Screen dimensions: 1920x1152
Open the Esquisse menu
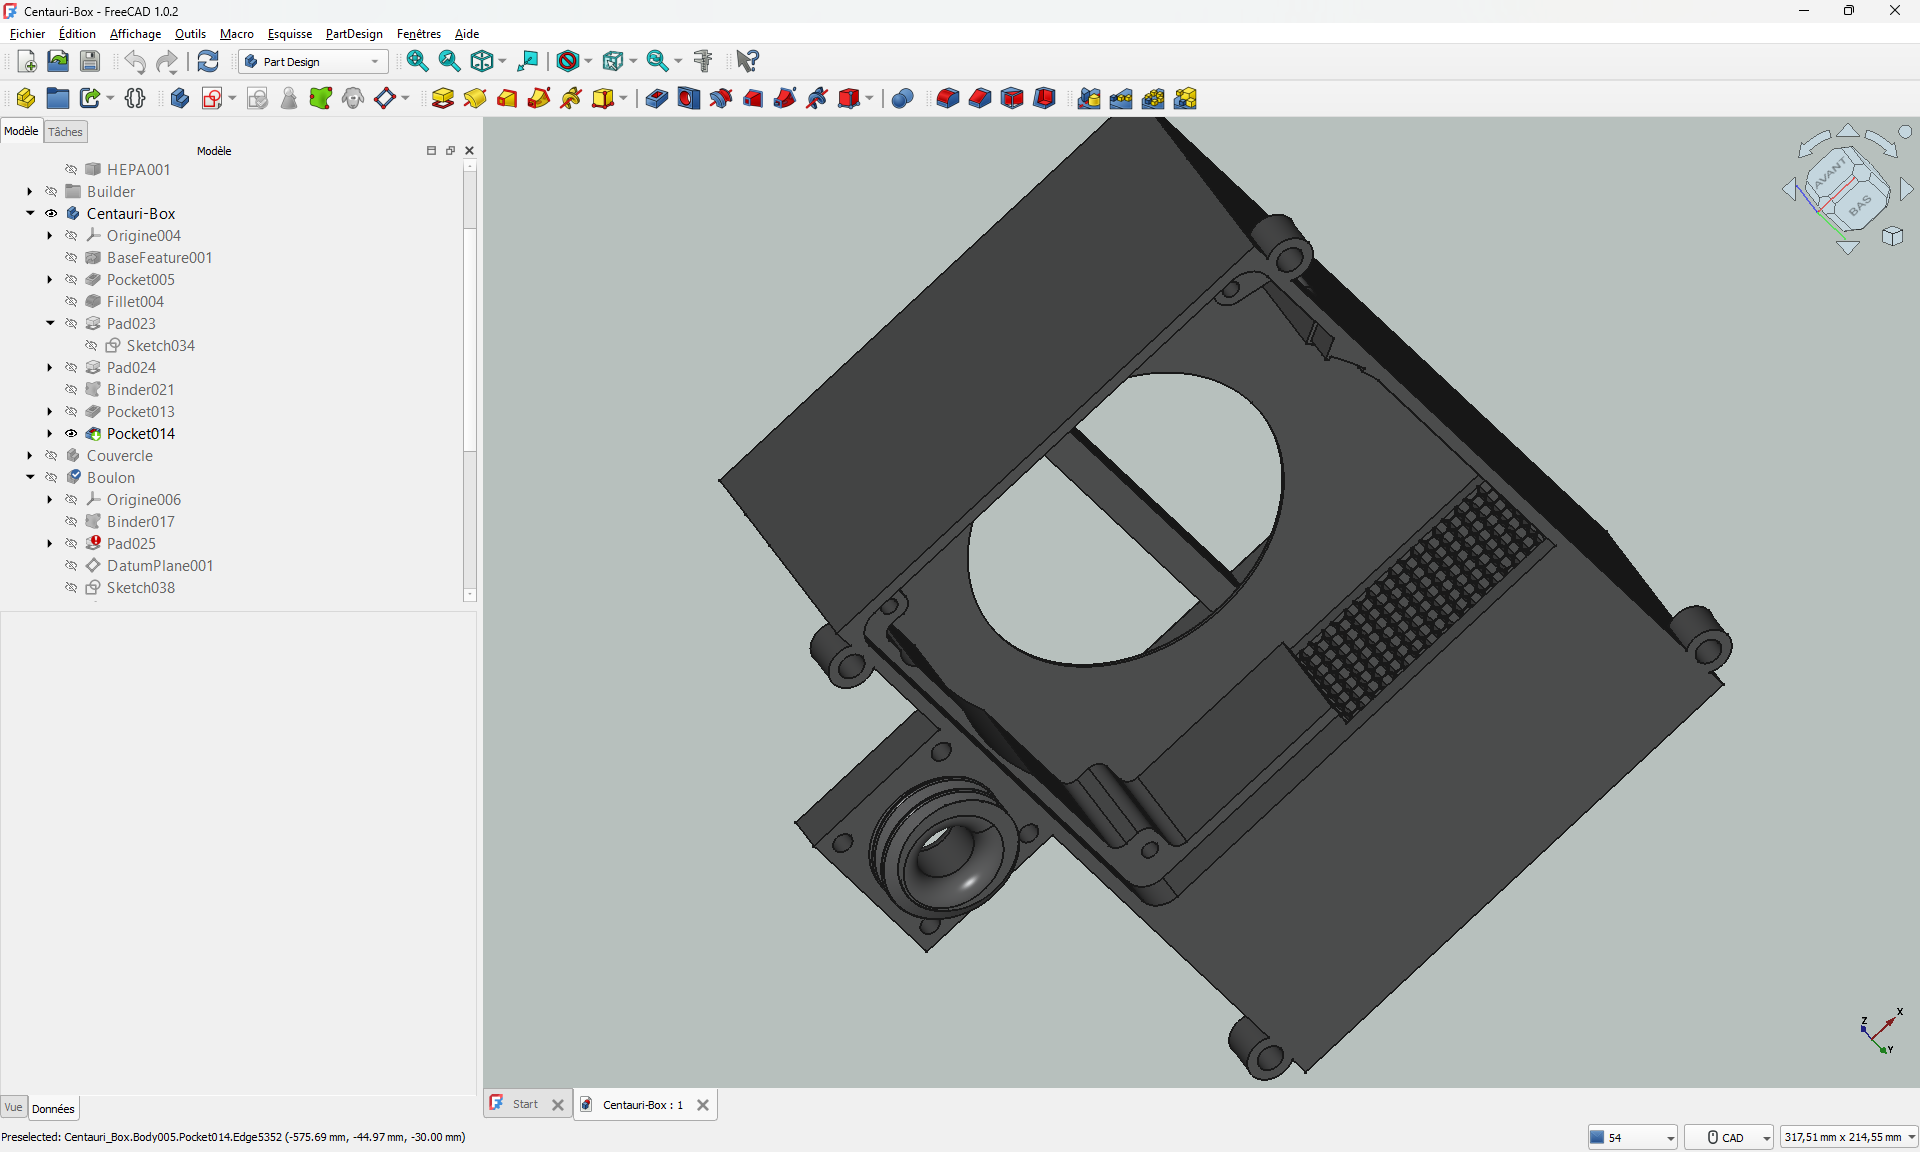289,34
